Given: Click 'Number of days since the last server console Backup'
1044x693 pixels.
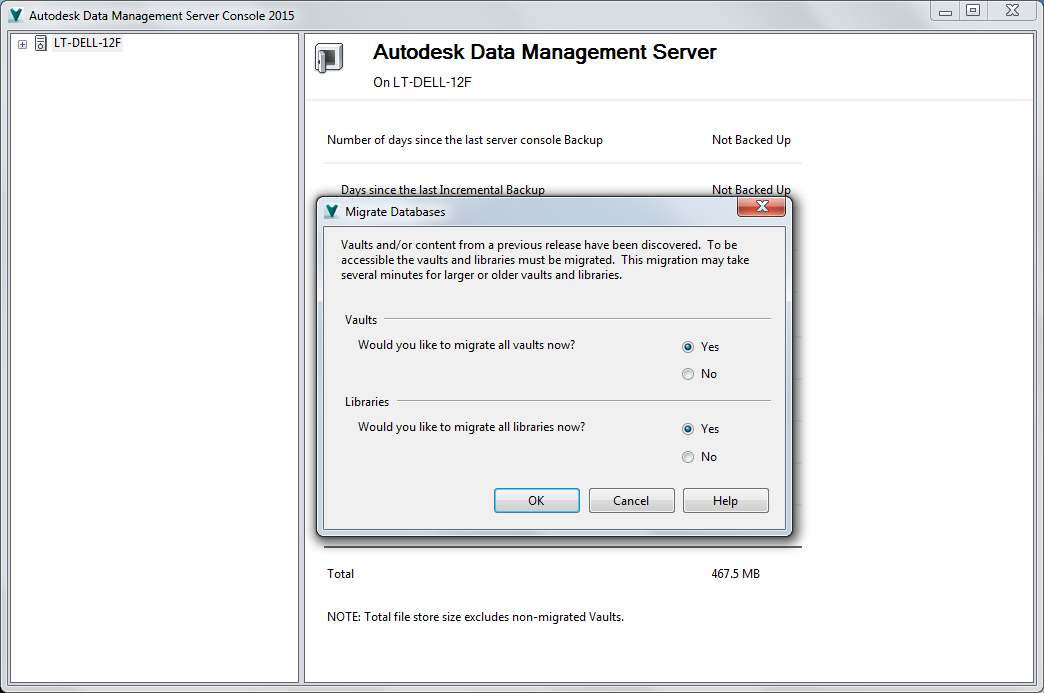Looking at the screenshot, I should 465,140.
